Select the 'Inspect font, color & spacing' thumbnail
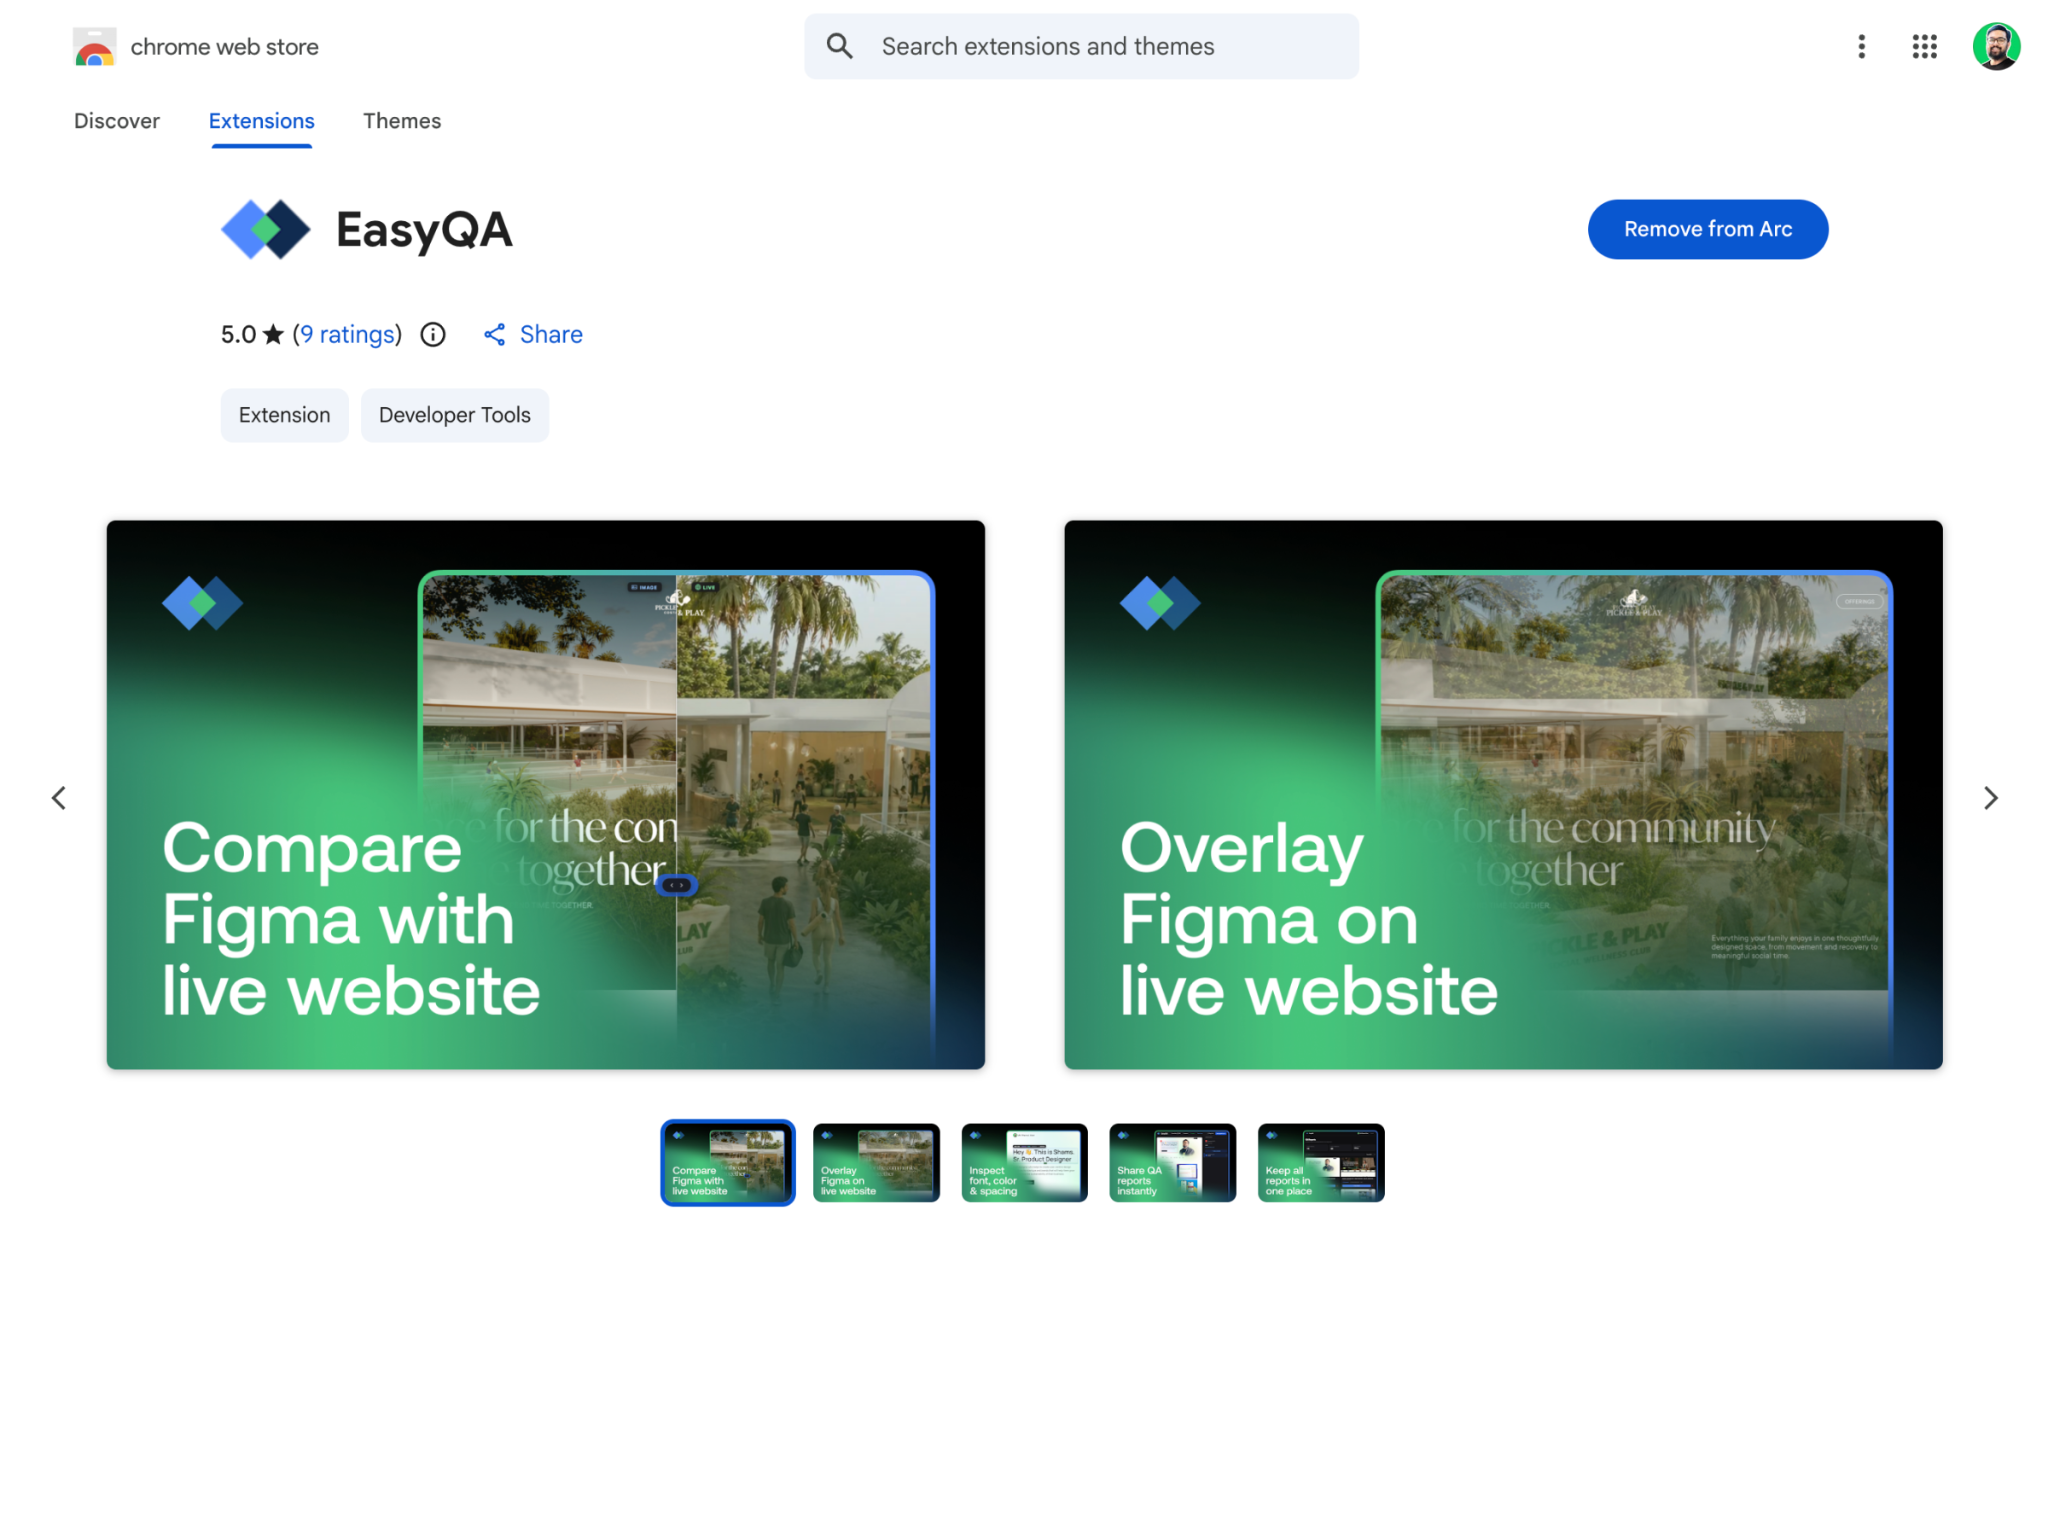This screenshot has width=2048, height=1536. point(1023,1162)
